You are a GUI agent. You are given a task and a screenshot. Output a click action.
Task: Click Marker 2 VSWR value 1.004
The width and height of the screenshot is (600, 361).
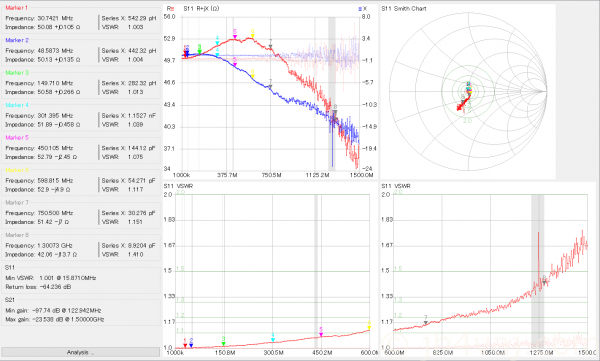pos(135,60)
